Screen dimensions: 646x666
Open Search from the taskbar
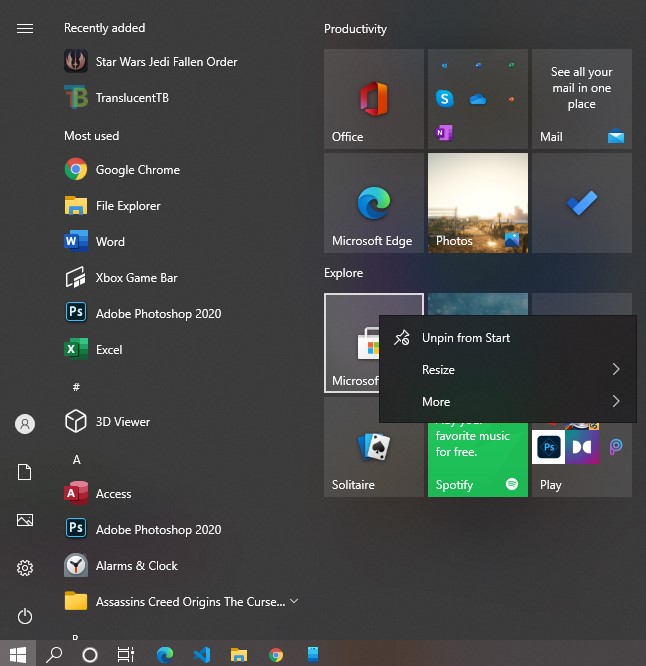point(54,654)
